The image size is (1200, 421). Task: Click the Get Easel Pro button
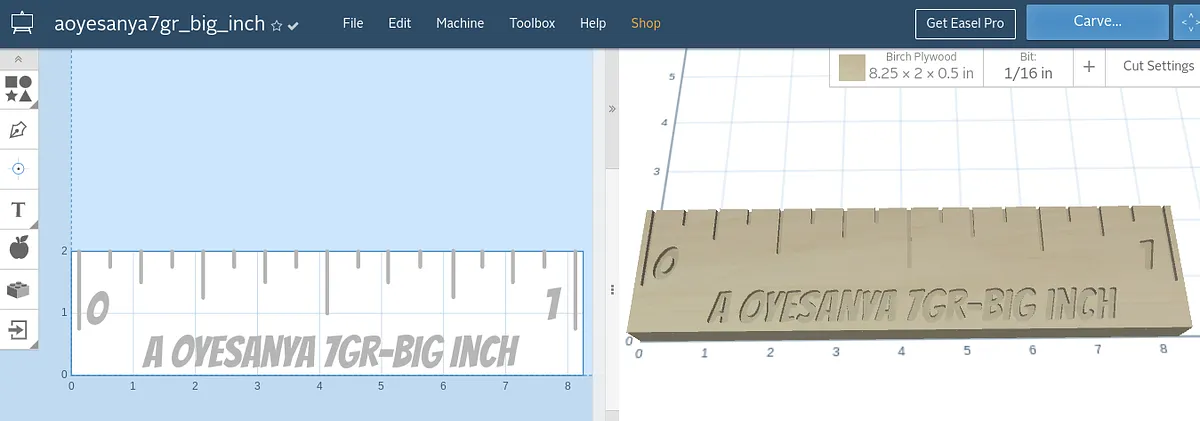click(965, 23)
